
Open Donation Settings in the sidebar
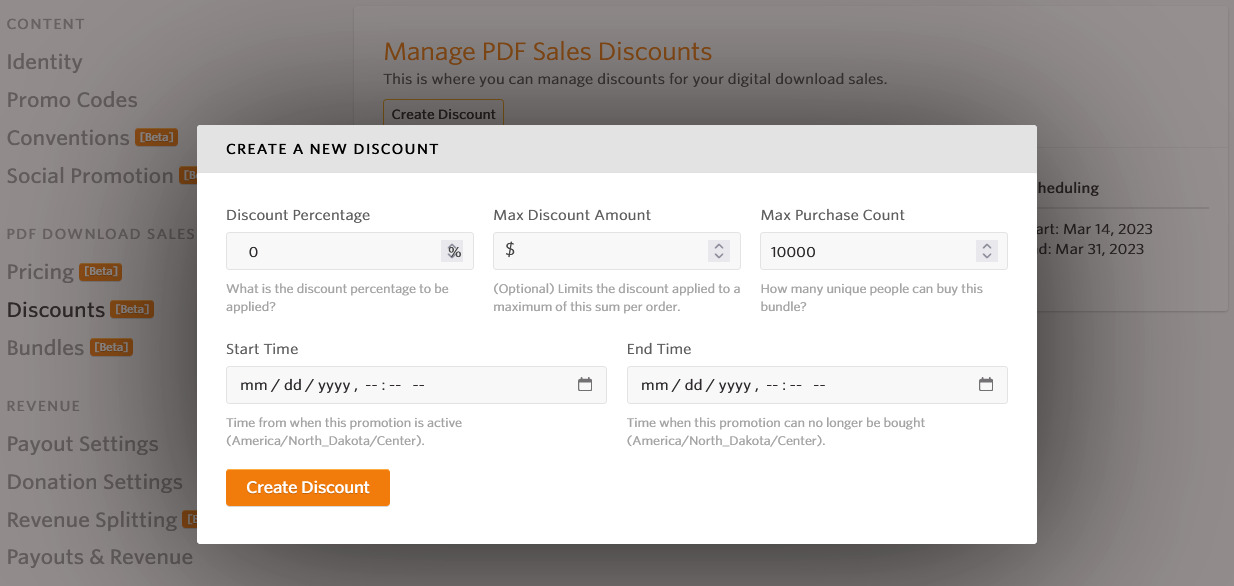[x=95, y=482]
